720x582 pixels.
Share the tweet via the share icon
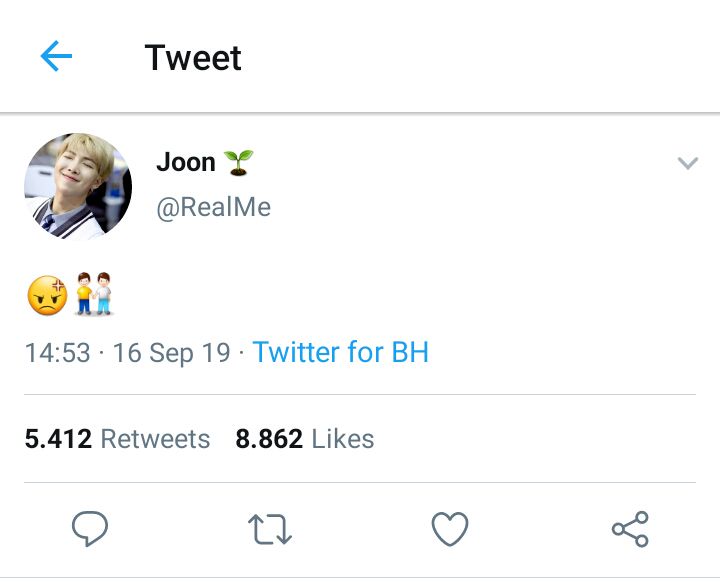630,529
